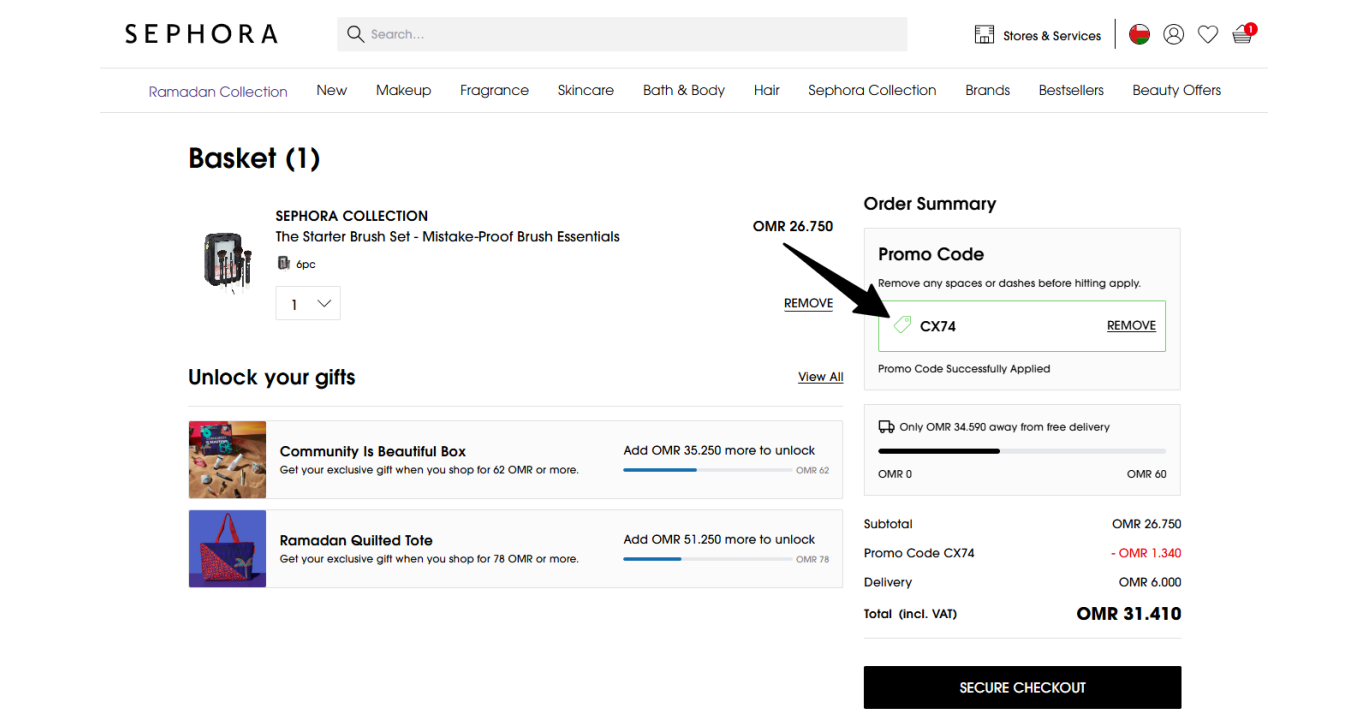Click Add OMR 35.250 more to unlock
1368x720 pixels.
pyautogui.click(x=719, y=450)
